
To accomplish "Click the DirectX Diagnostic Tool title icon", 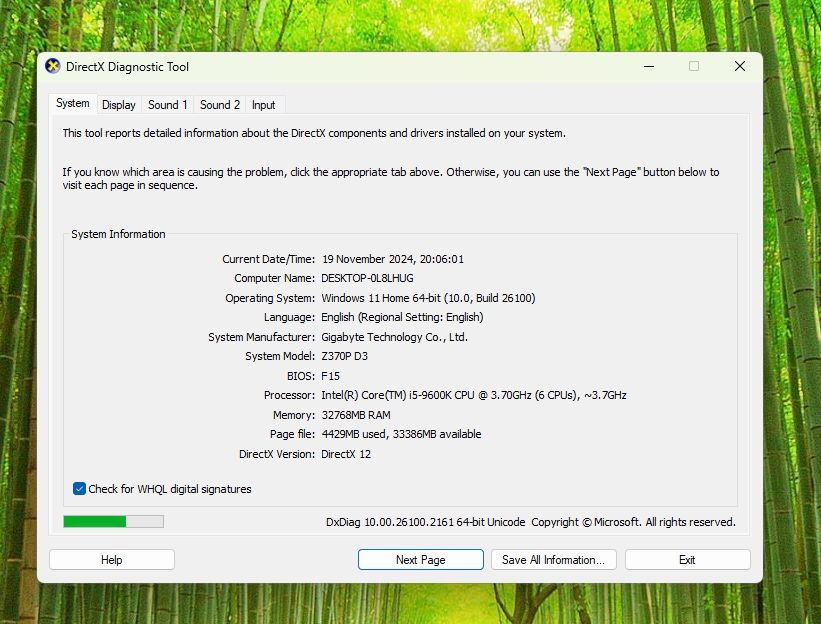I will point(53,66).
